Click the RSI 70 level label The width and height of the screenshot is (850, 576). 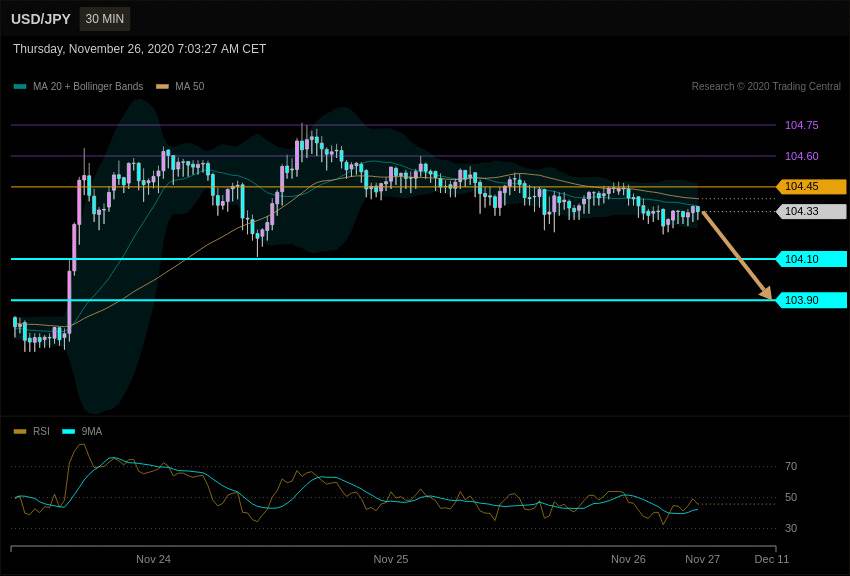point(791,466)
